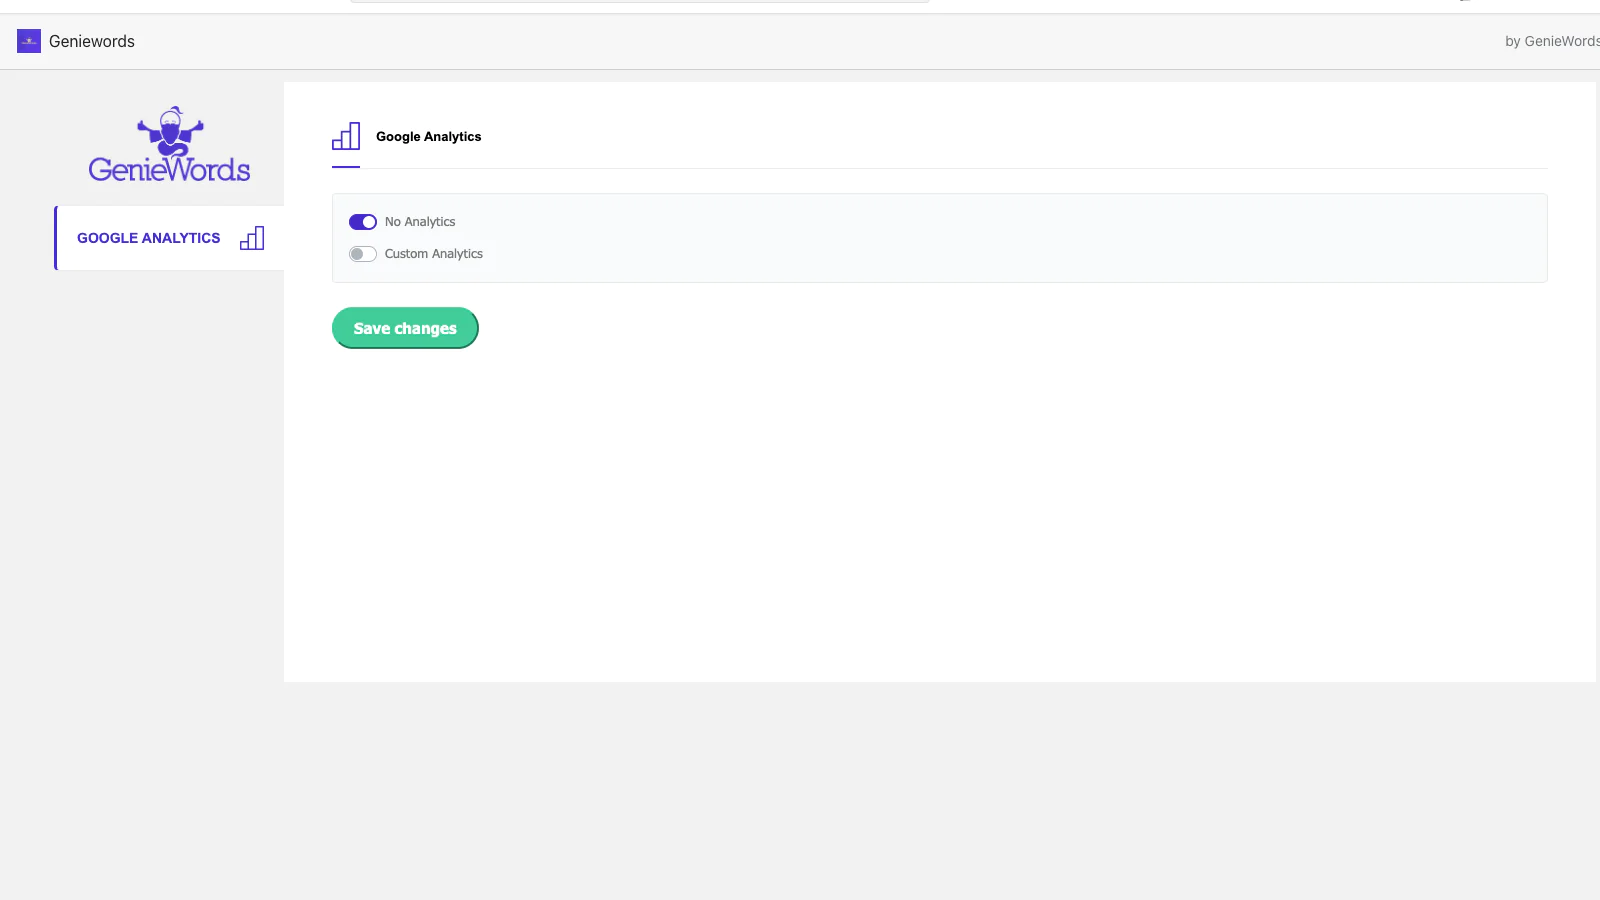1600x900 pixels.
Task: Enable the Custom Analytics toggle
Action: tap(363, 254)
